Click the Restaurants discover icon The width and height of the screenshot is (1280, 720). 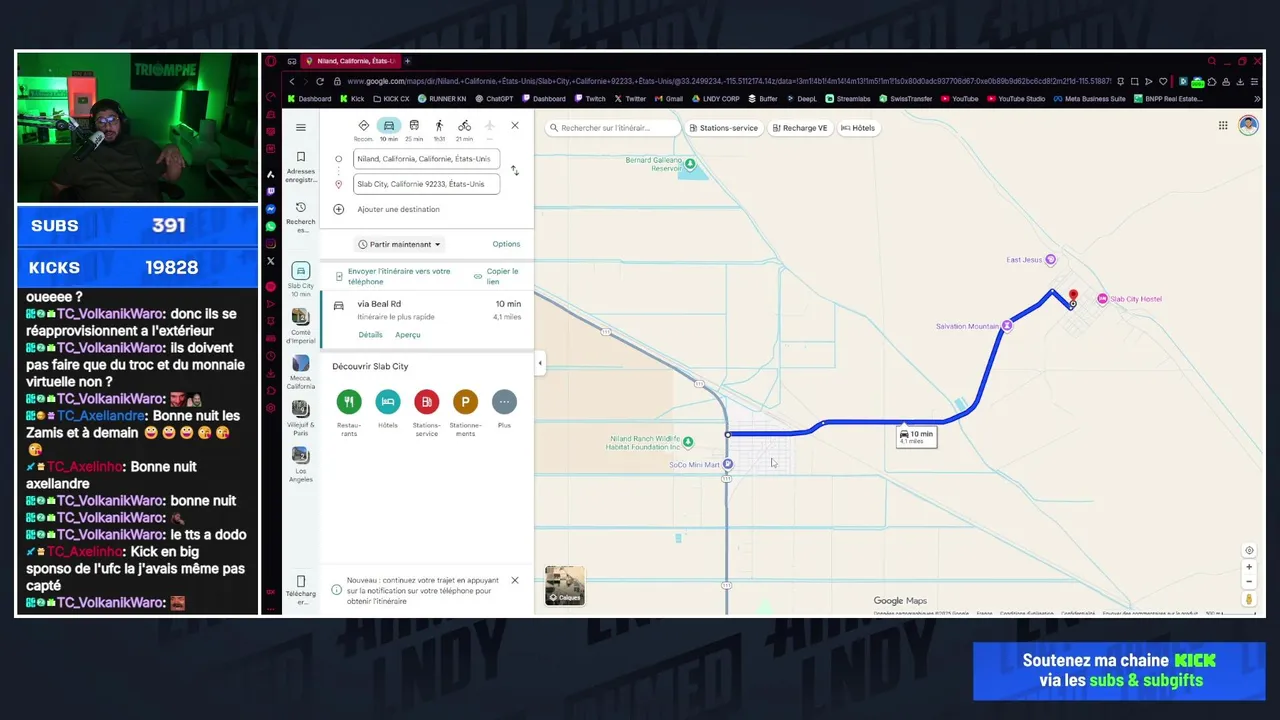point(349,402)
